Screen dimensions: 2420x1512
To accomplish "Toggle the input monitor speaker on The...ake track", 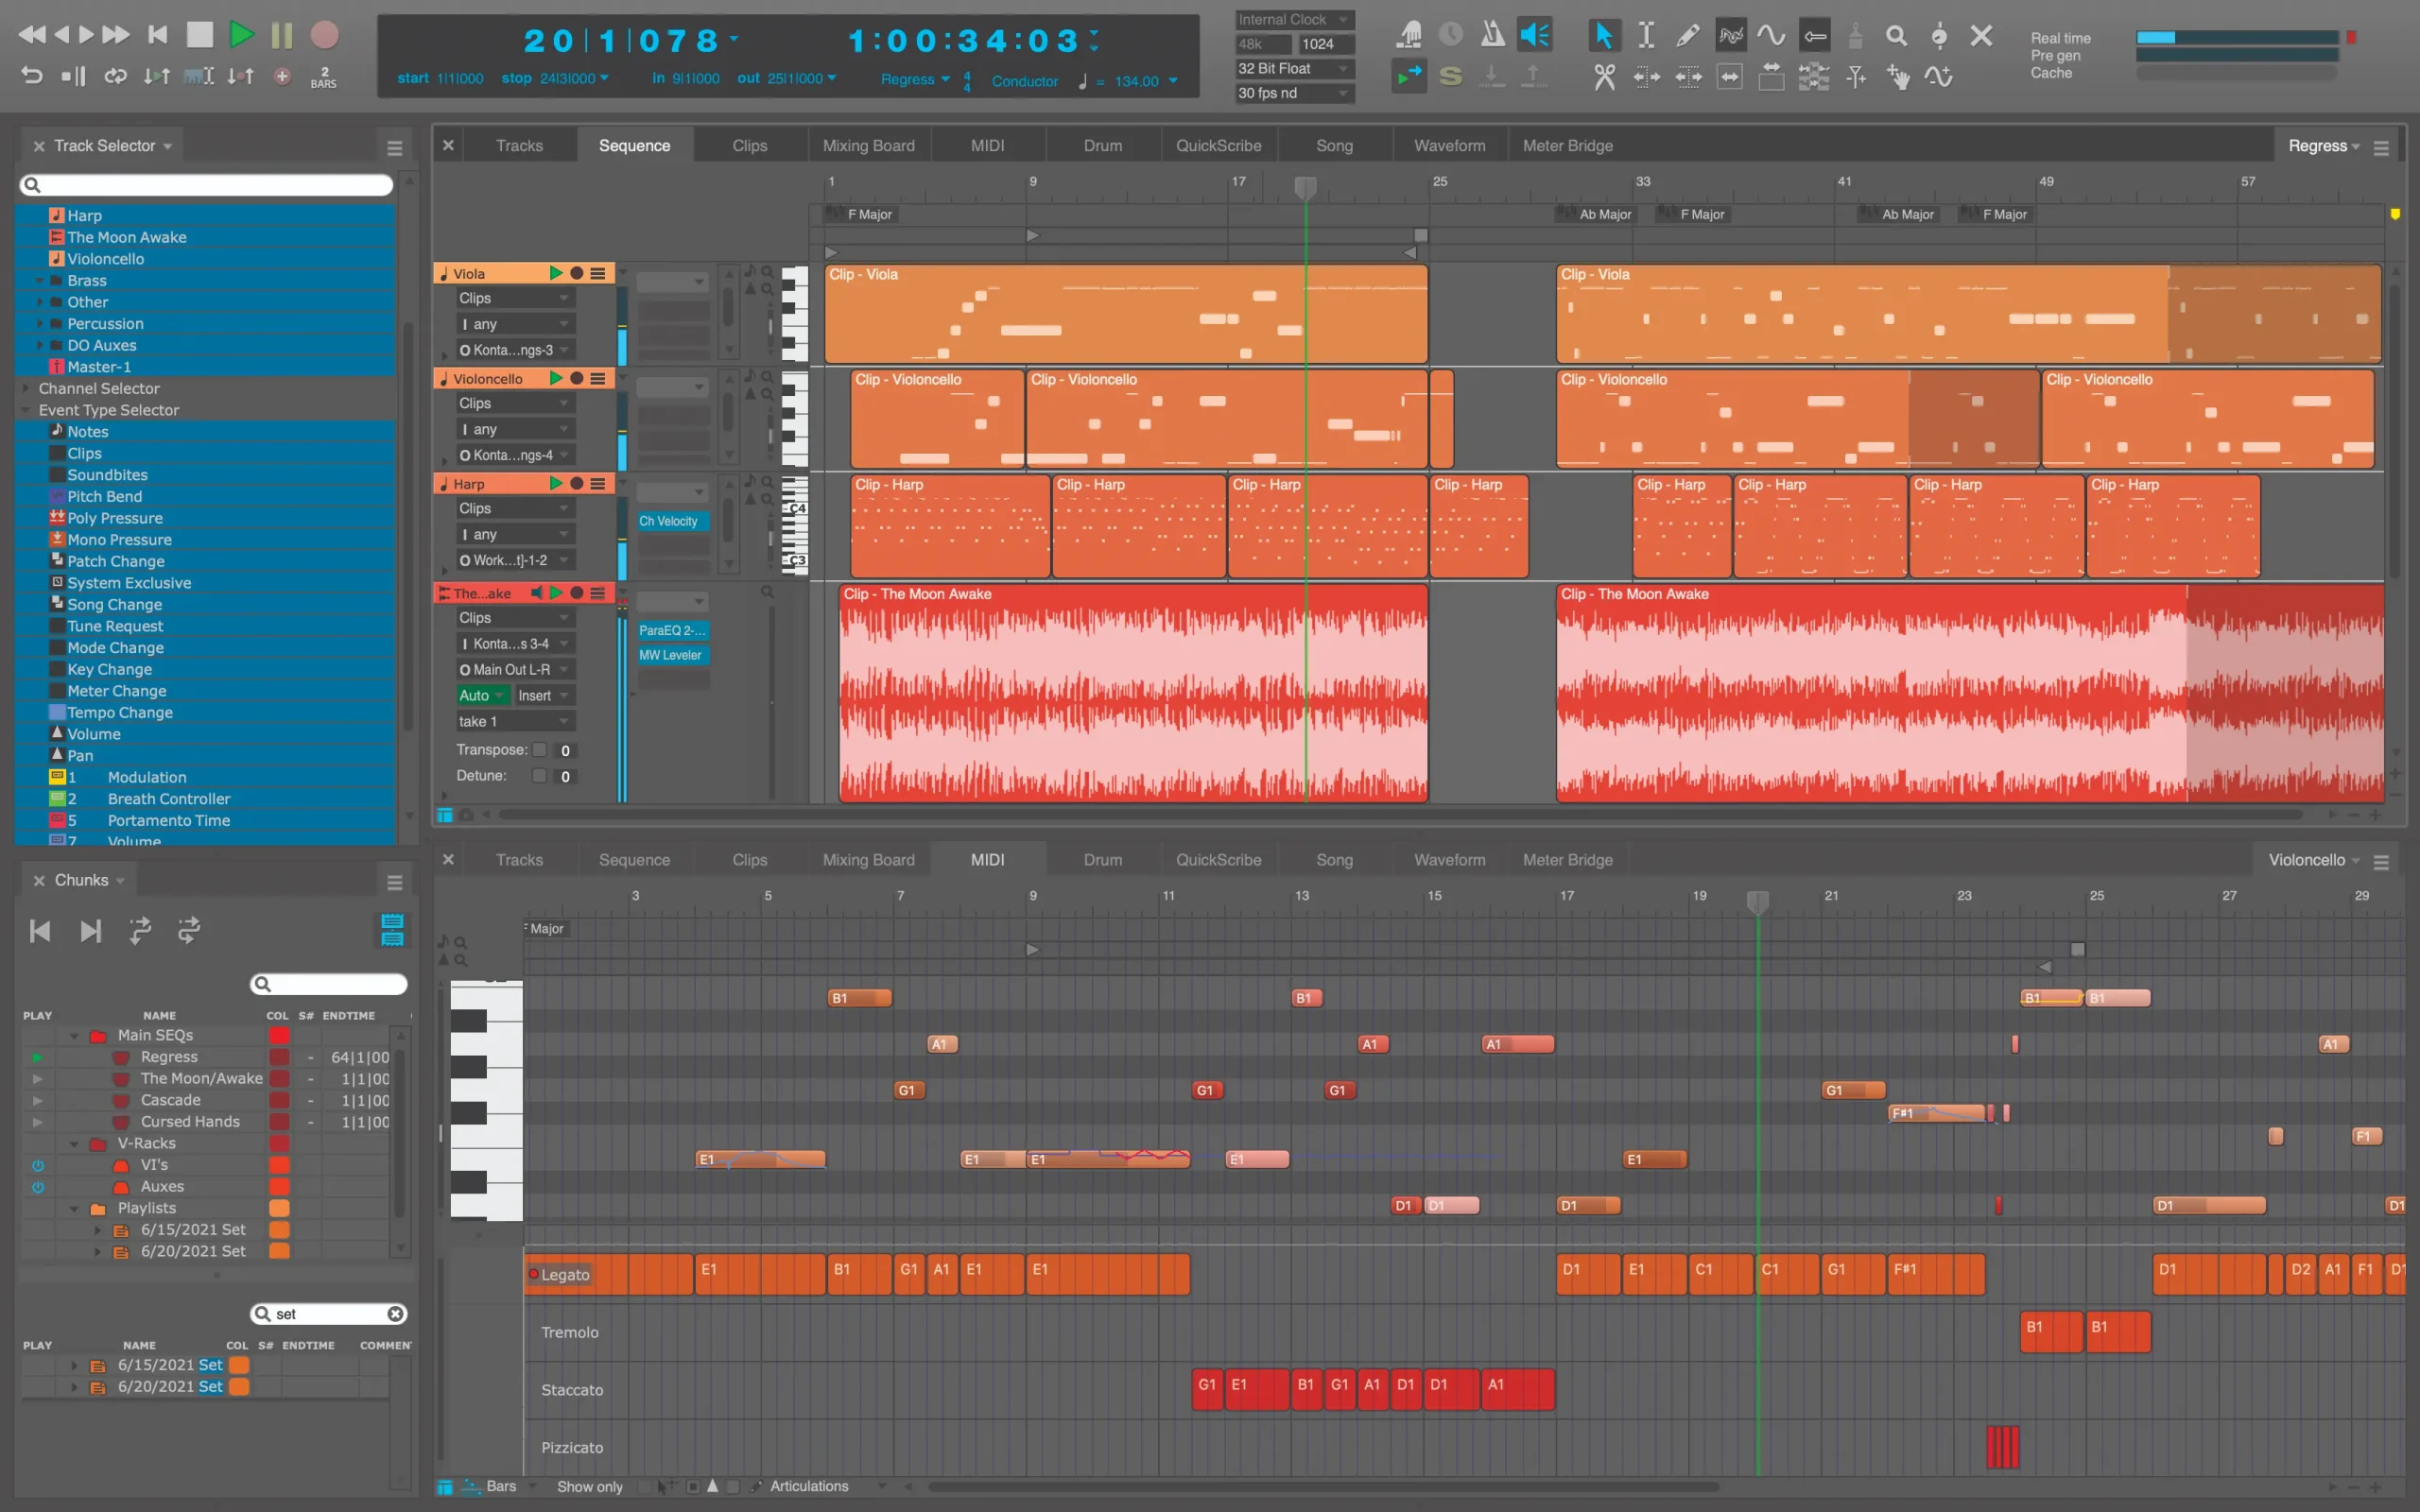I will (537, 593).
